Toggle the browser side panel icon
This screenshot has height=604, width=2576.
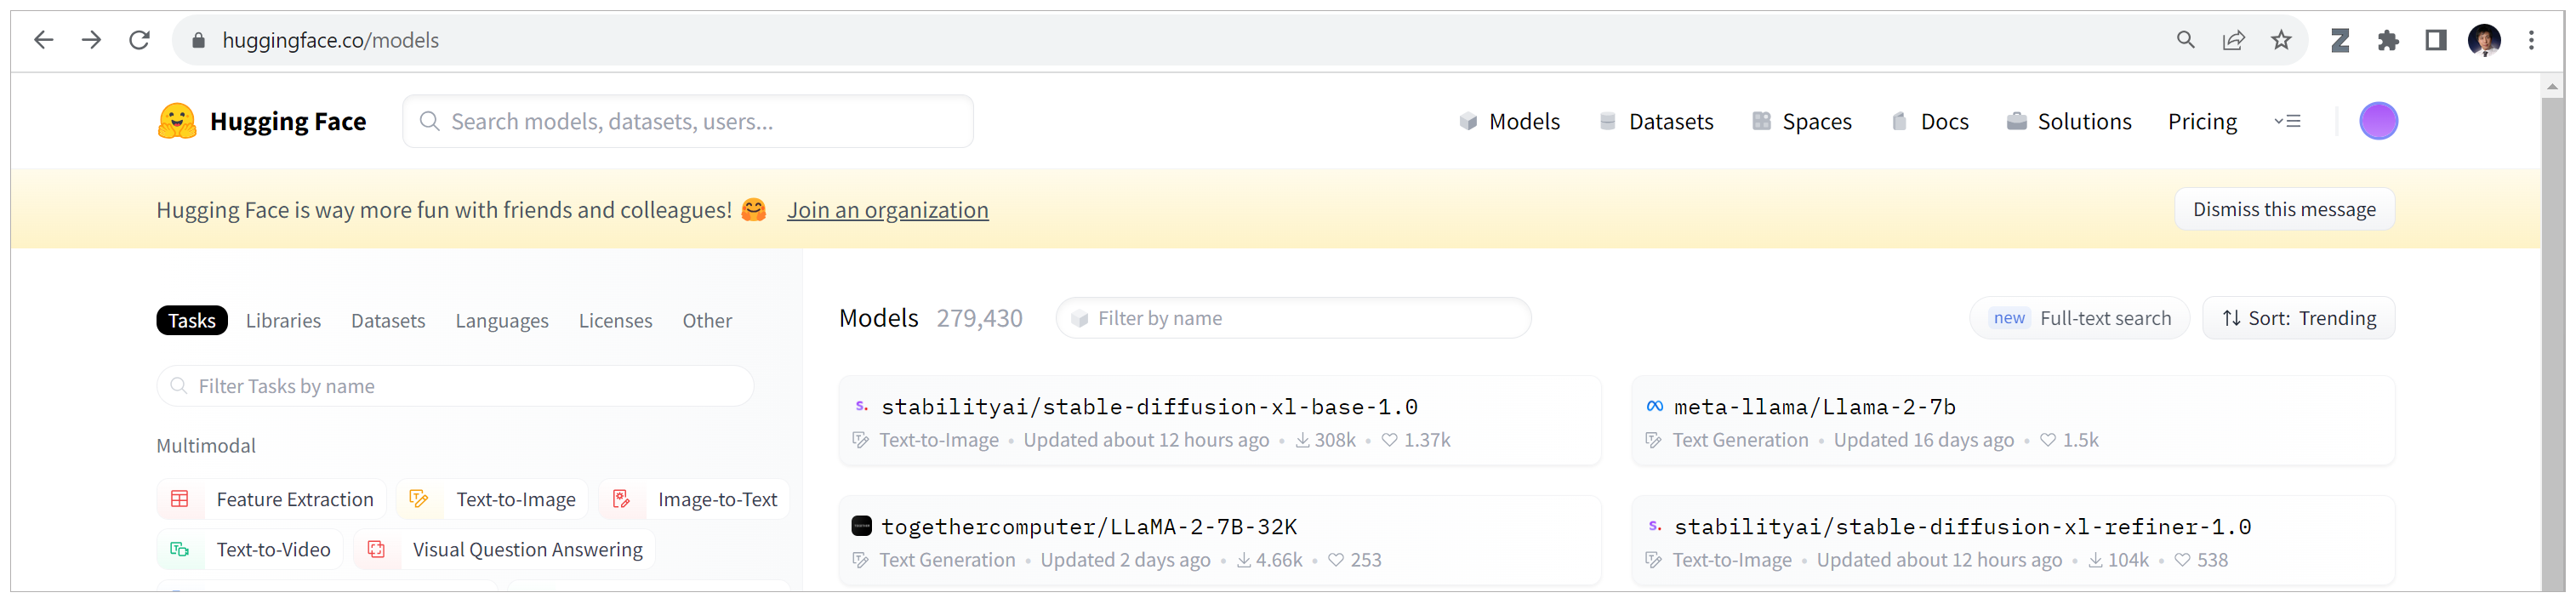pos(2435,40)
